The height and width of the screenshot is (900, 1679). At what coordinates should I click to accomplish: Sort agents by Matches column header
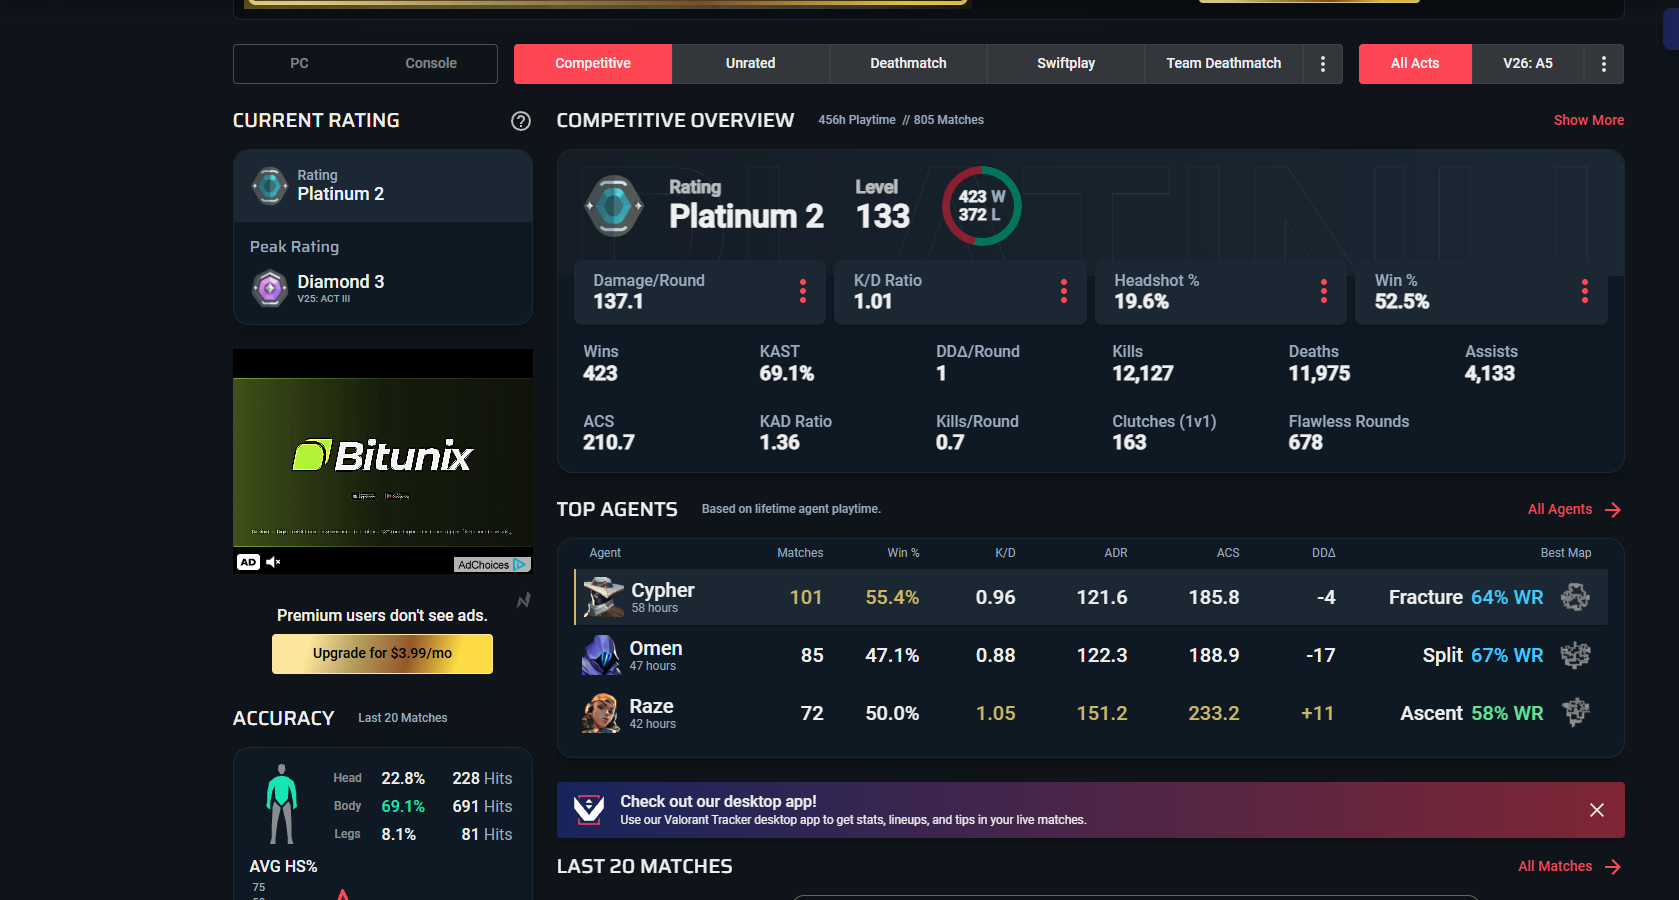(800, 553)
